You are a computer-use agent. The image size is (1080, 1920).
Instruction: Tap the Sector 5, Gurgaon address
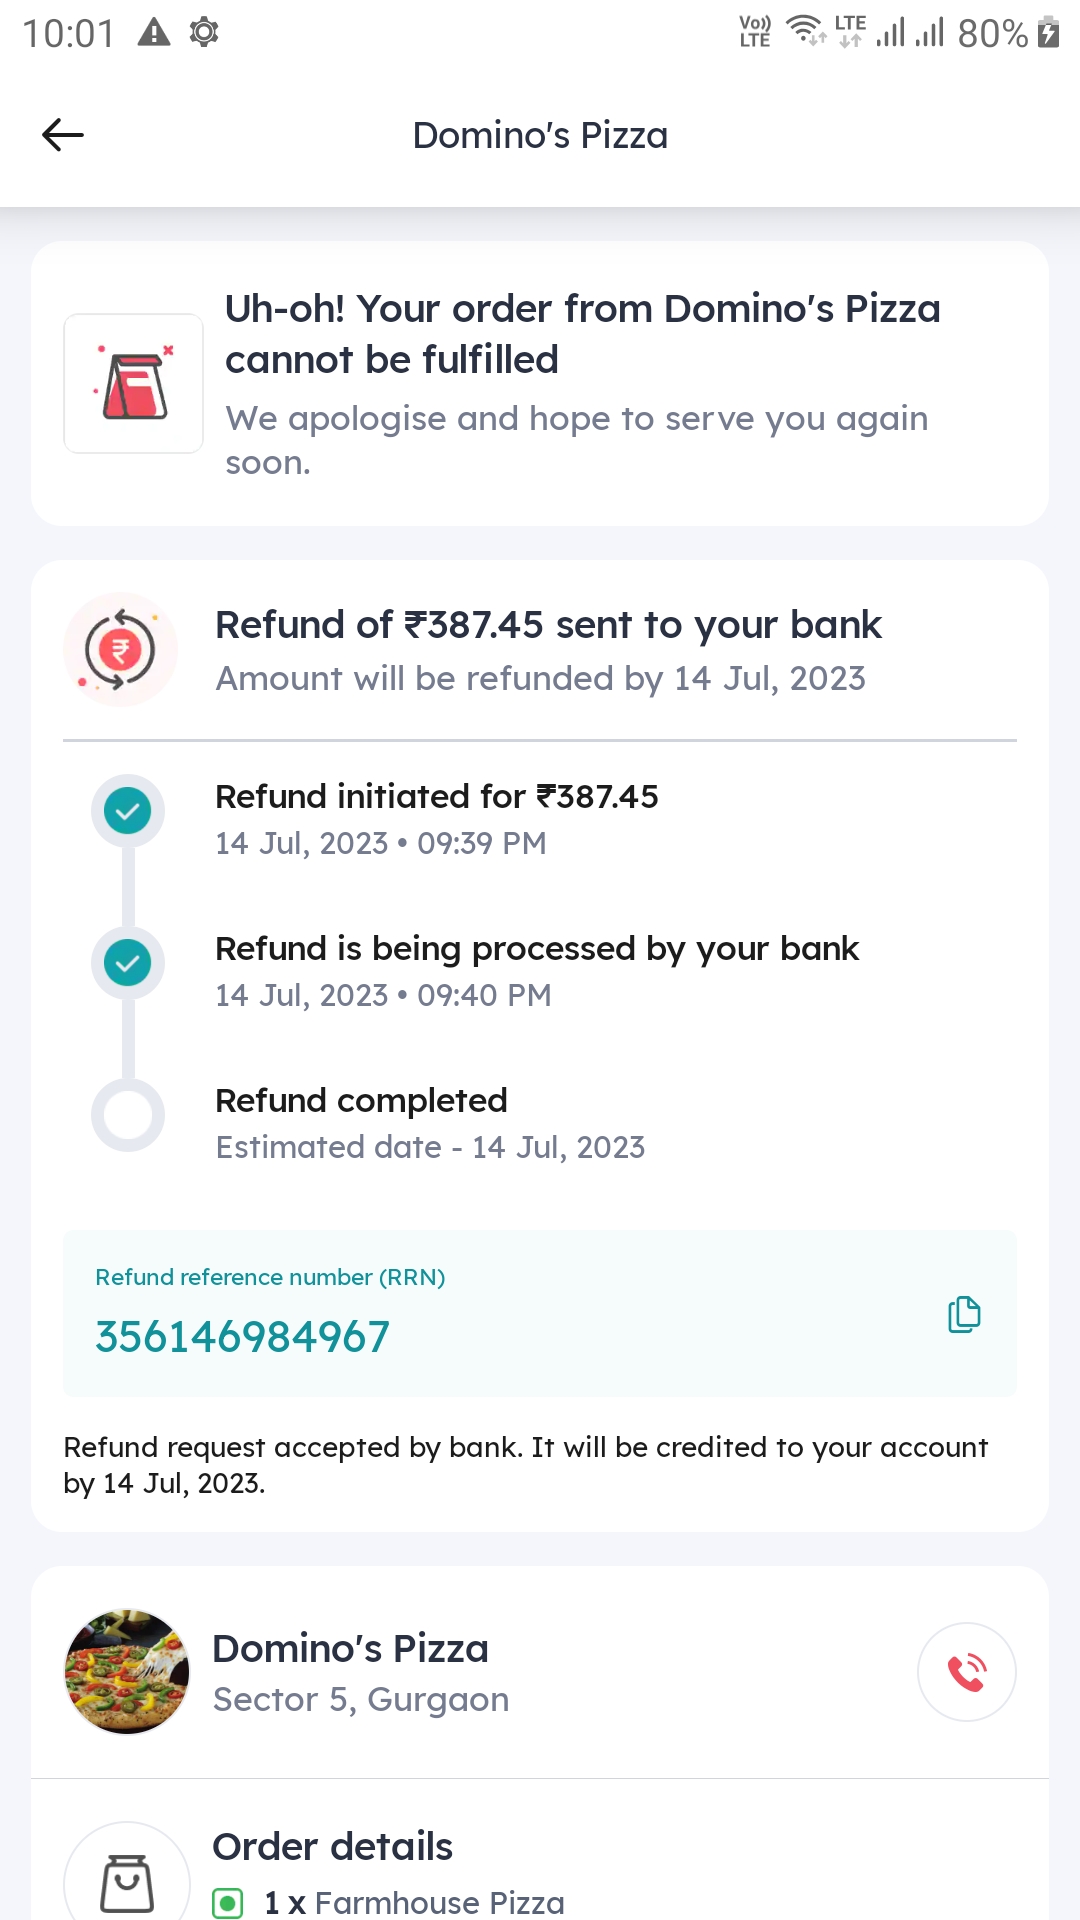361,1699
